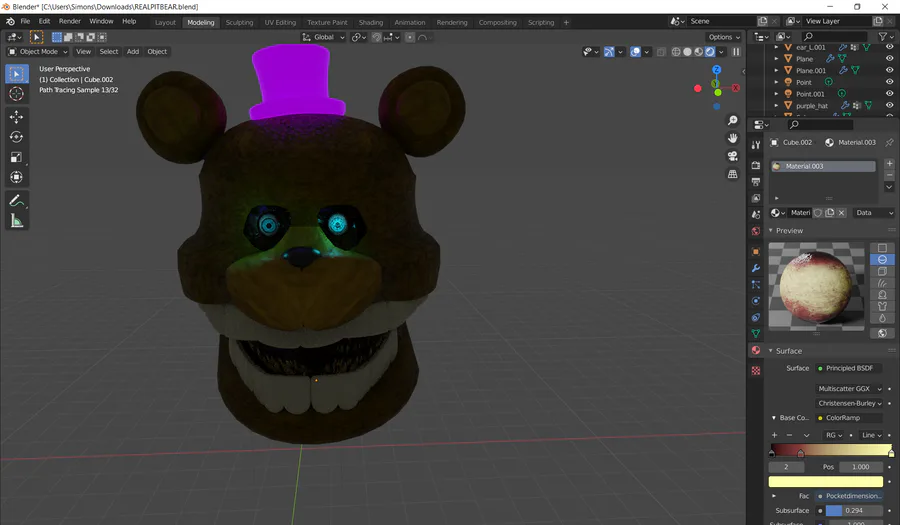
Task: Pin the properties editor context
Action: point(889,142)
